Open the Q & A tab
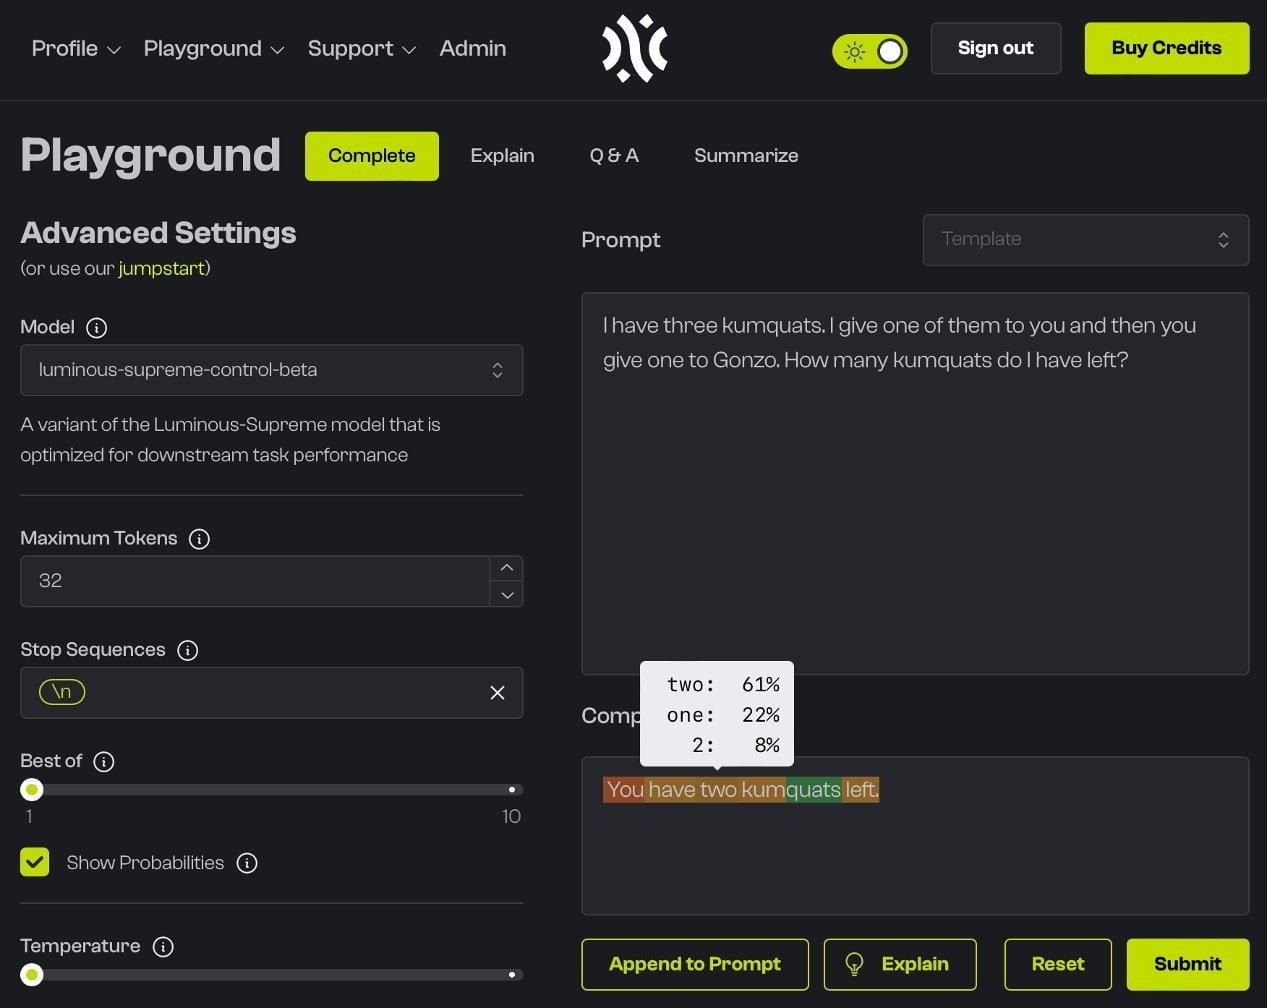The width and height of the screenshot is (1268, 1008). [614, 156]
